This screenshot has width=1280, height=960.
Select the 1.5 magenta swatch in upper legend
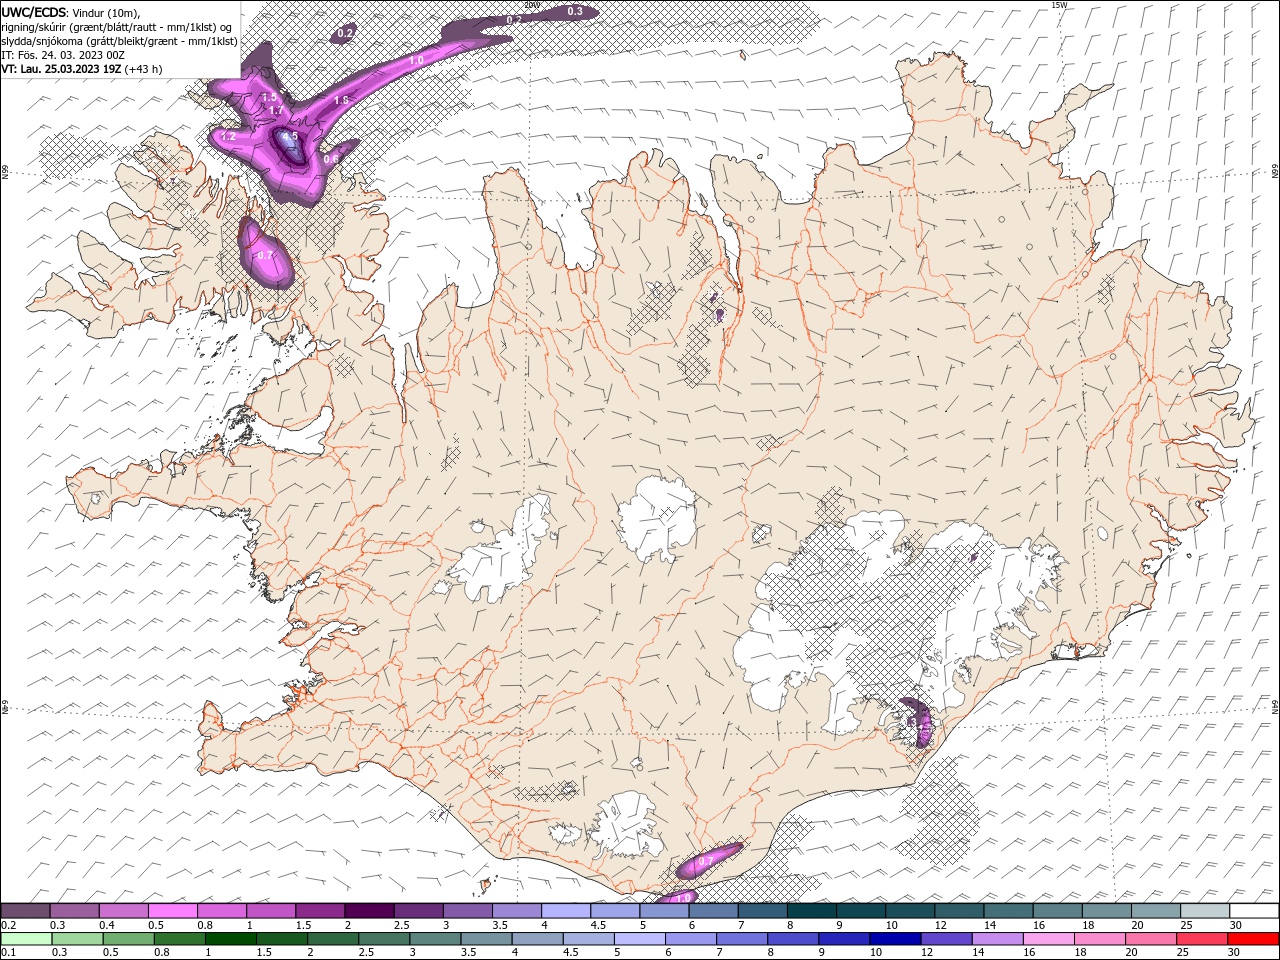[x=319, y=911]
